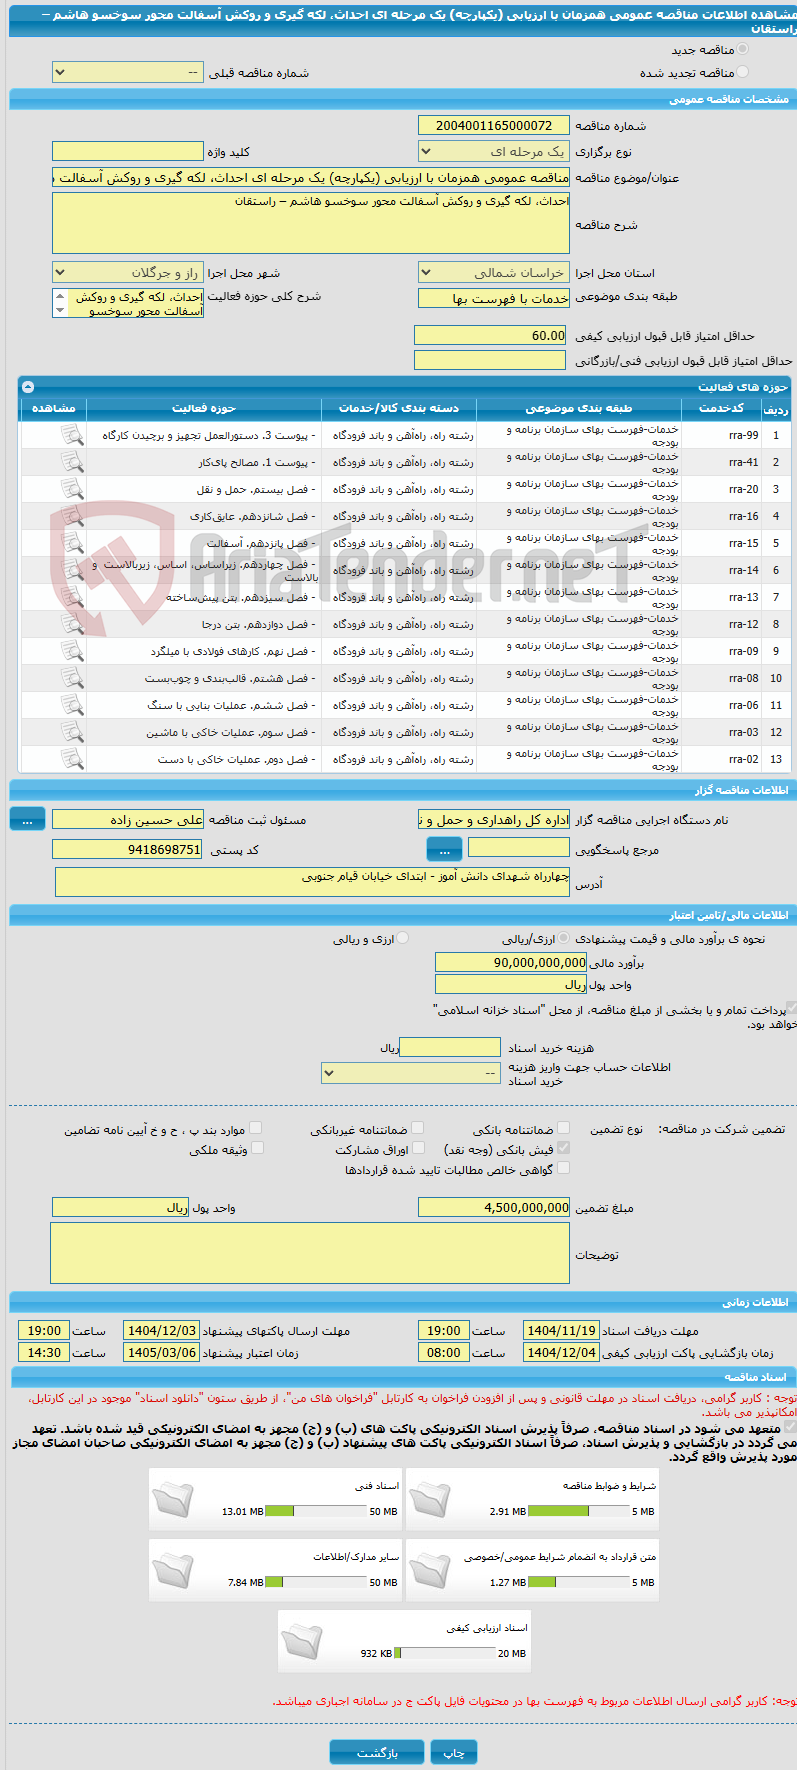This screenshot has height=1770, width=797.
Task: Click the اسناد فنی size progress bar
Action: tap(316, 1511)
